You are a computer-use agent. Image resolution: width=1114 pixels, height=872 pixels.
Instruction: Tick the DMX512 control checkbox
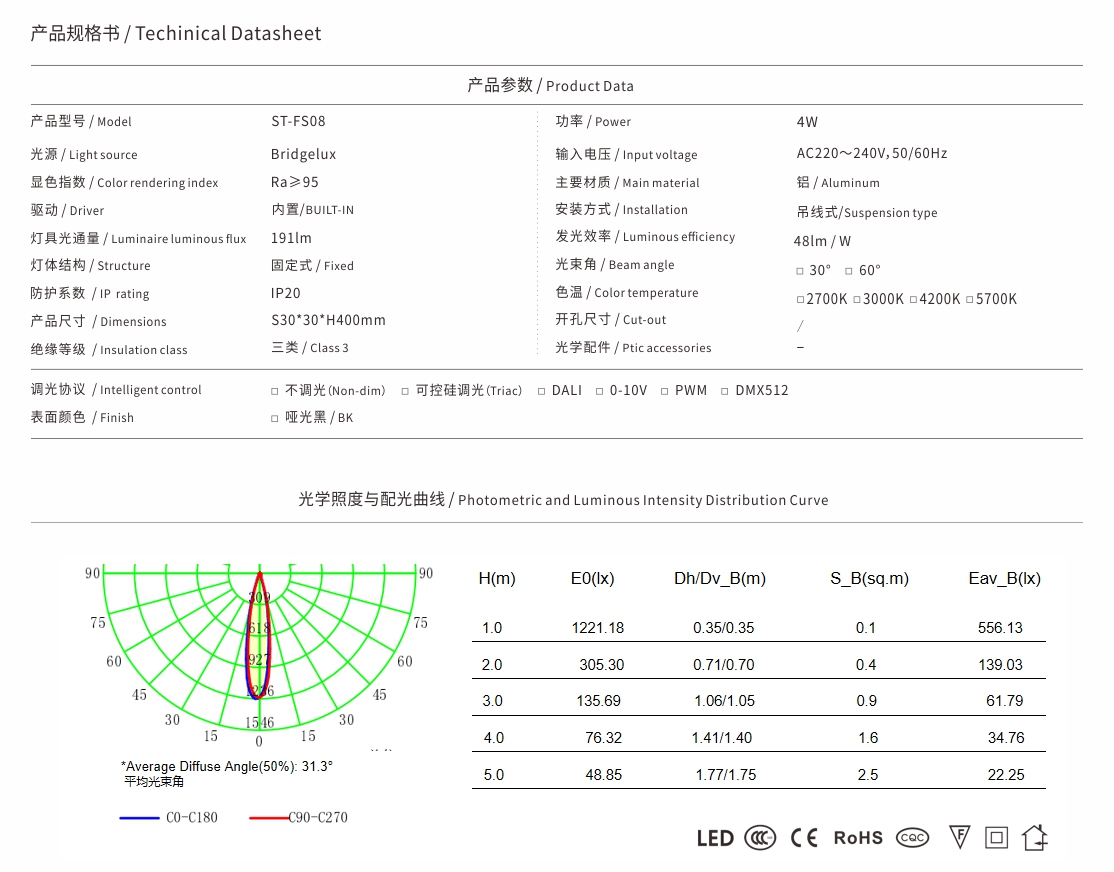725,392
